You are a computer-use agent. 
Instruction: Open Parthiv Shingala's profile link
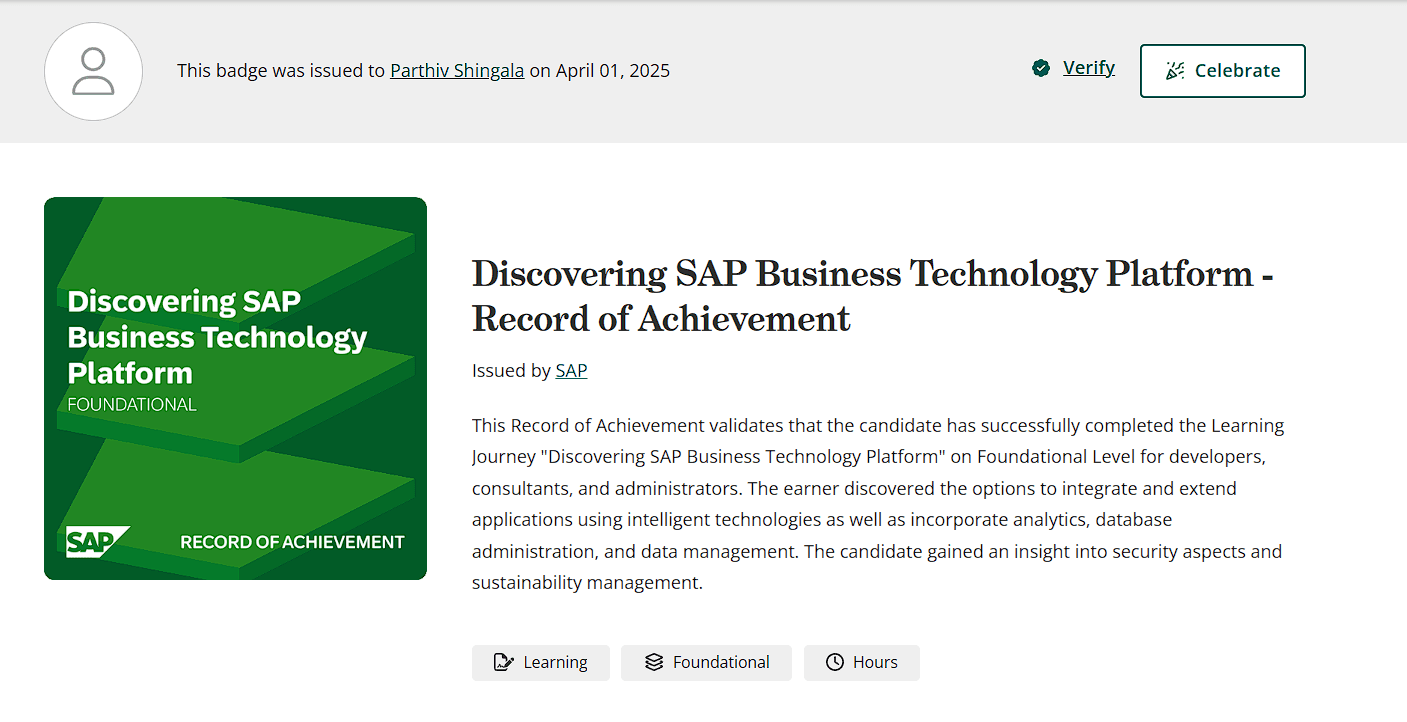point(457,71)
